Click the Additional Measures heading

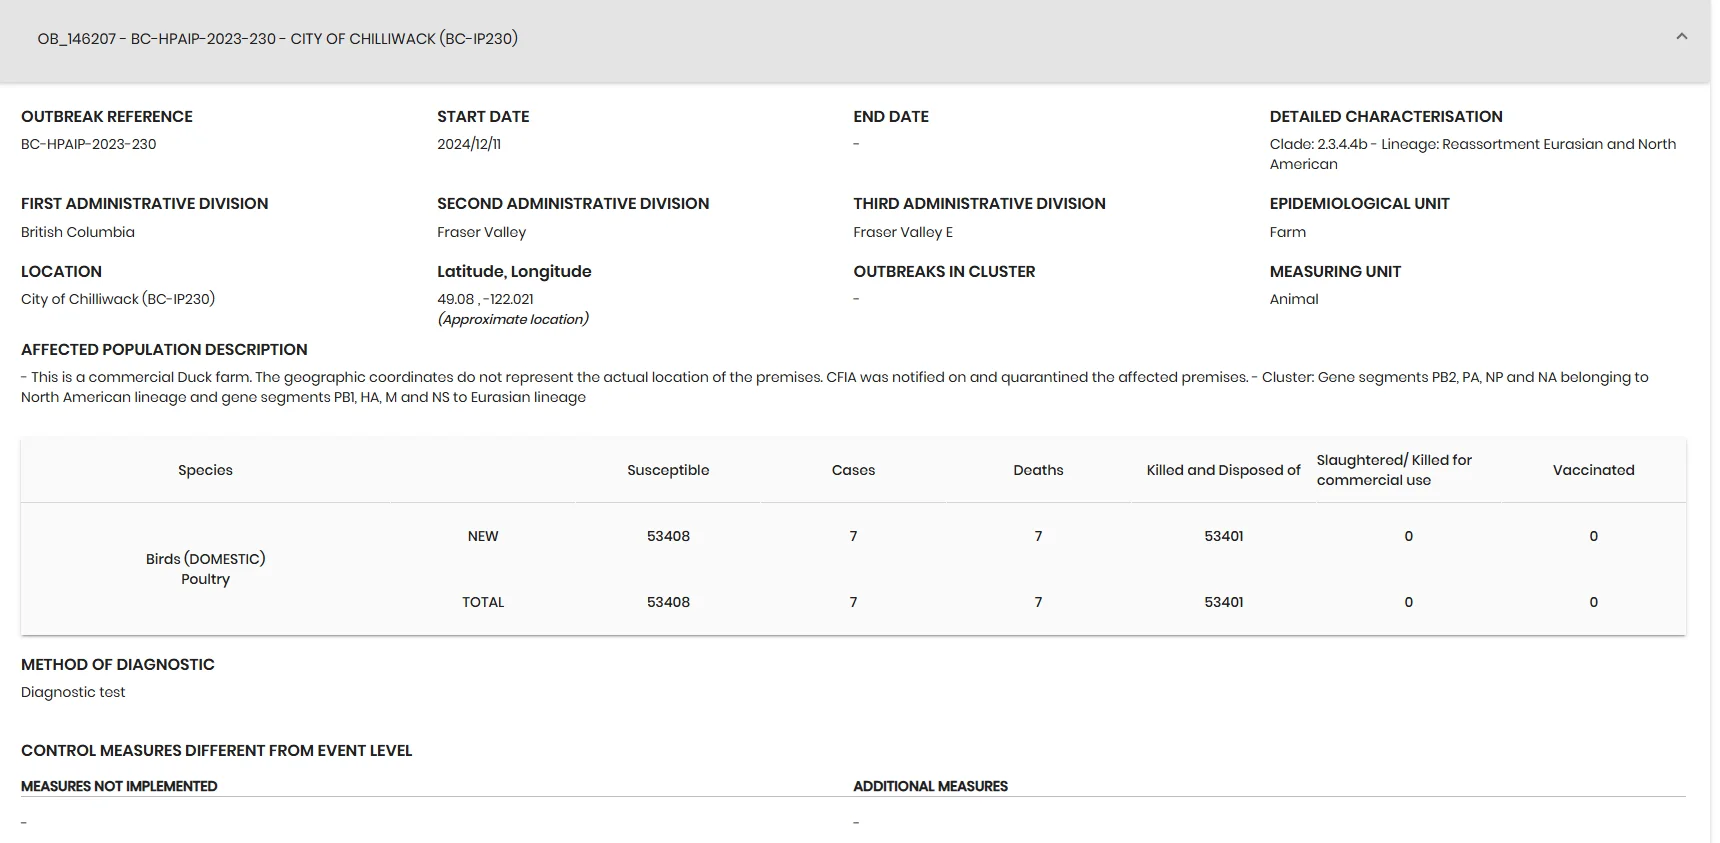tap(930, 786)
